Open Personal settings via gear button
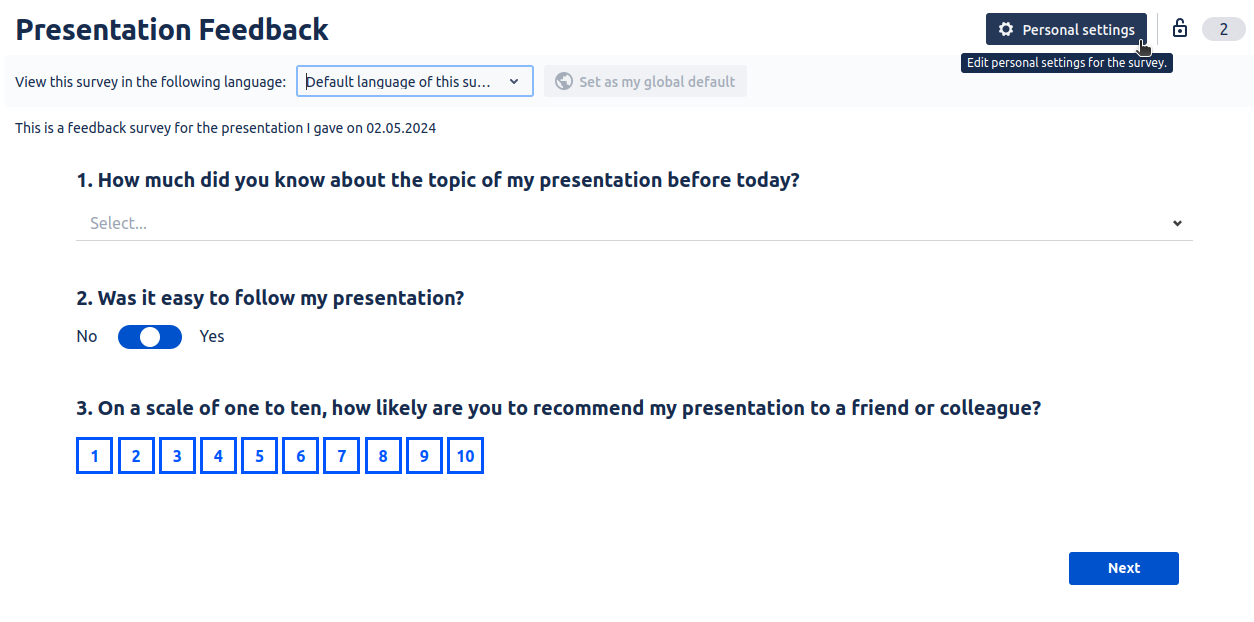The height and width of the screenshot is (622, 1254). point(1066,30)
